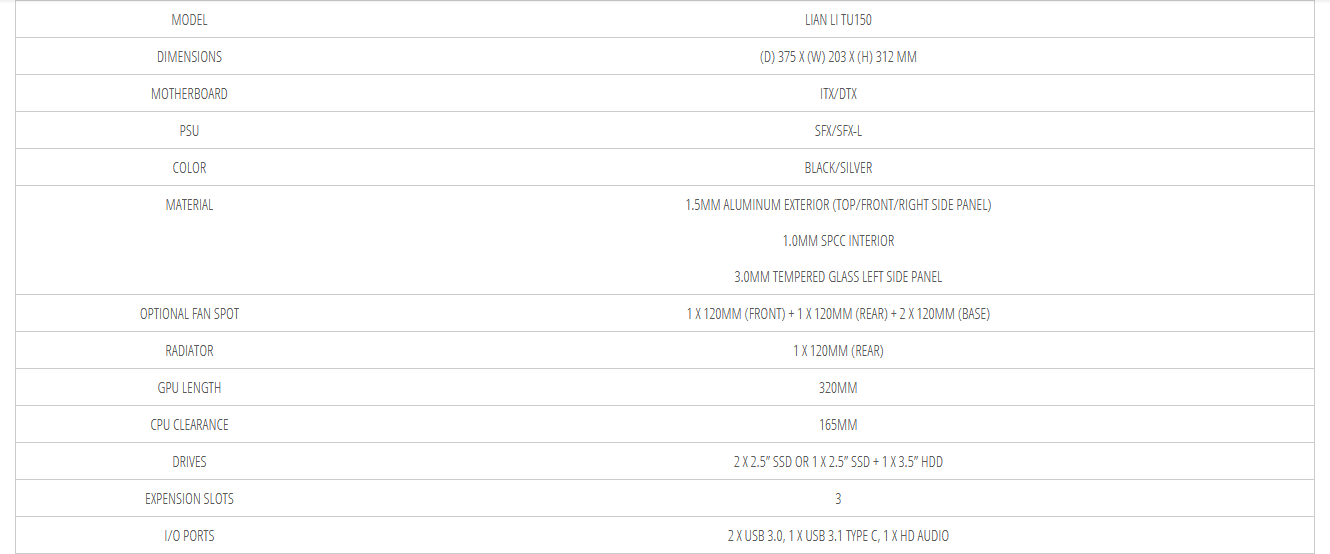Click the 1.0MM SPCC INTERIOR text
Image resolution: width=1330 pixels, height=554 pixels.
[x=838, y=241]
